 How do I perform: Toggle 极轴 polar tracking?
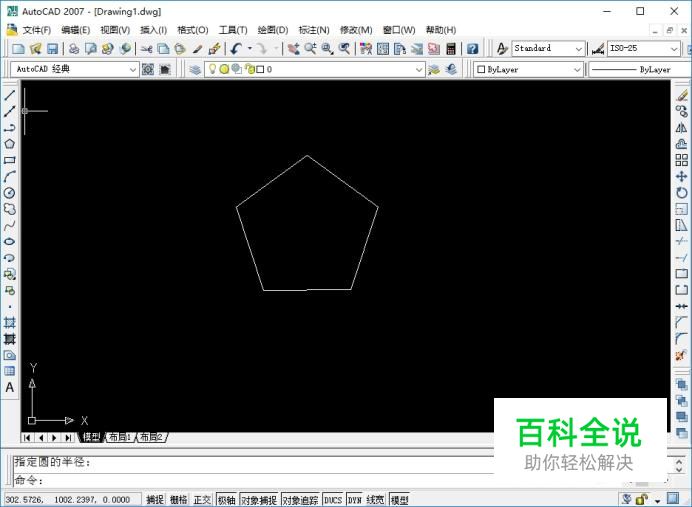coord(226,499)
